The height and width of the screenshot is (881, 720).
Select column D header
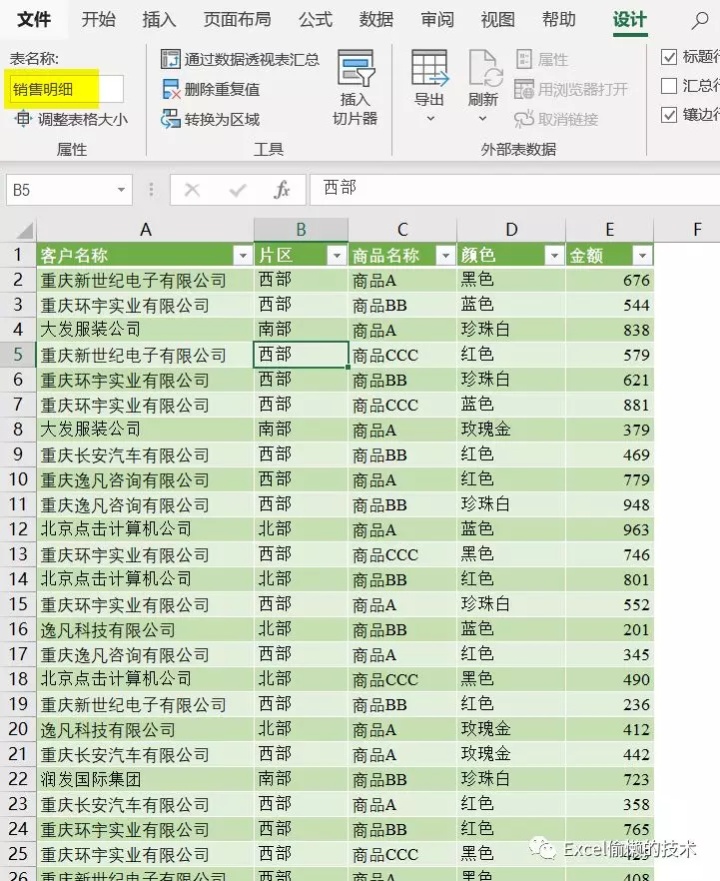point(511,230)
